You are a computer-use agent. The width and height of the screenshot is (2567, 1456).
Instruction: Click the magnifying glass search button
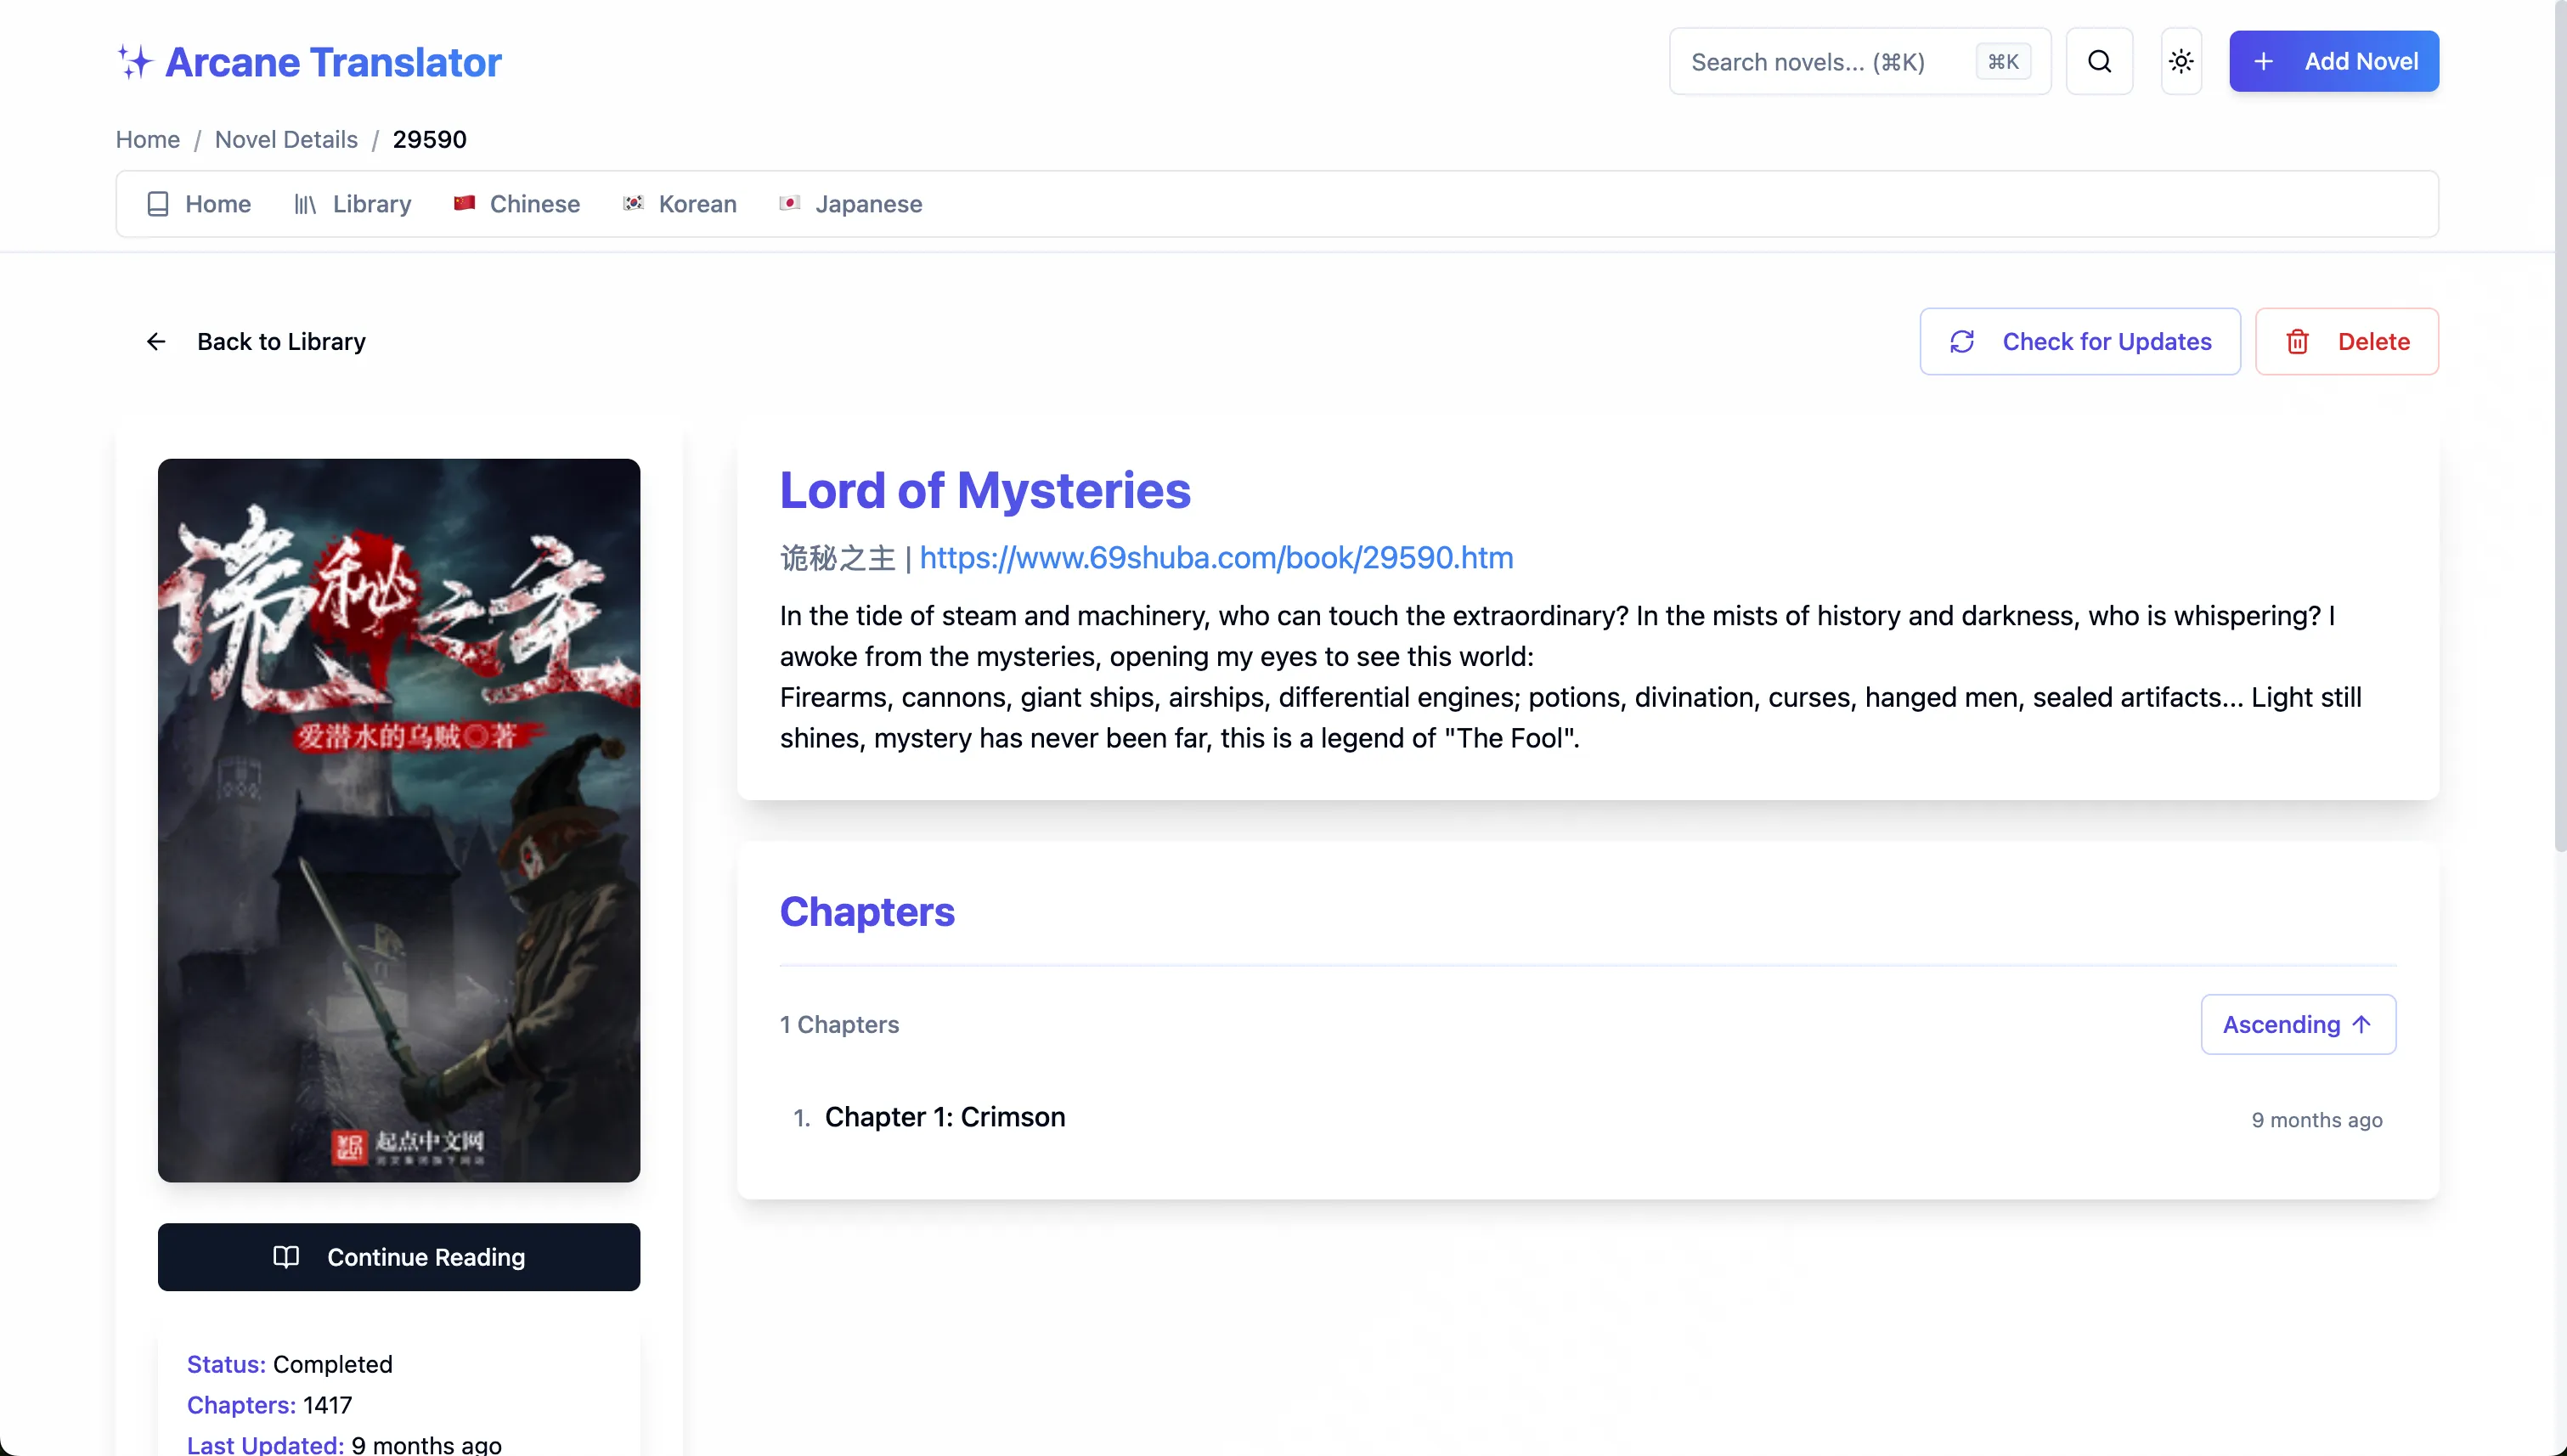pyautogui.click(x=2099, y=62)
